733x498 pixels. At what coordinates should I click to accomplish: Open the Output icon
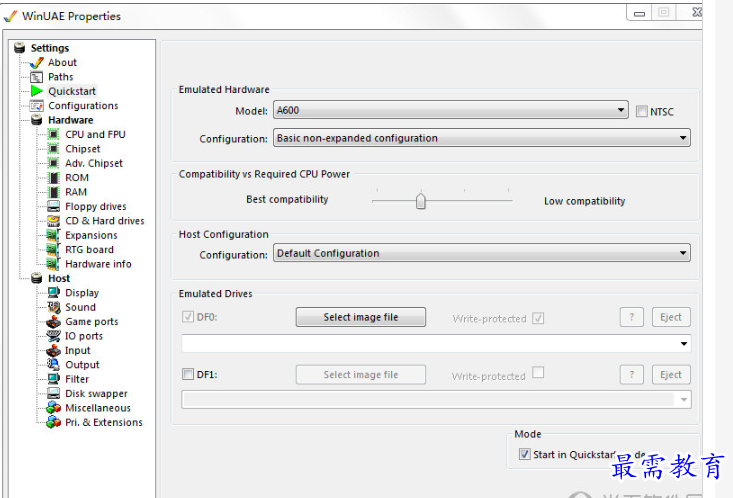coord(54,365)
